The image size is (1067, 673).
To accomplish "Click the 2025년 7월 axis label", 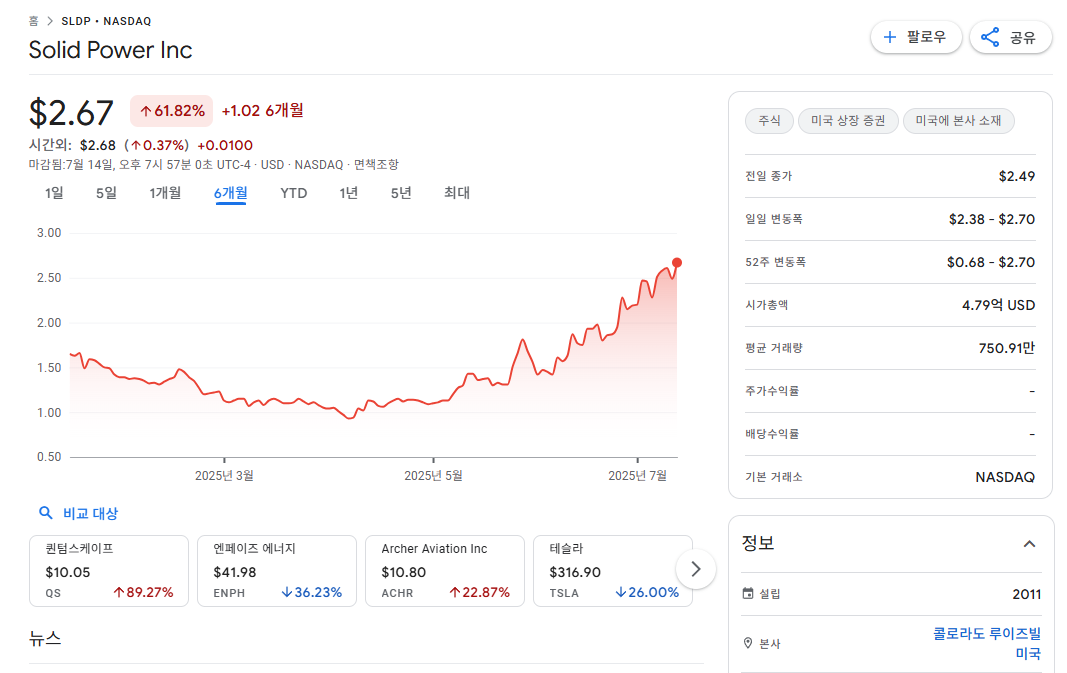I will pos(638,476).
